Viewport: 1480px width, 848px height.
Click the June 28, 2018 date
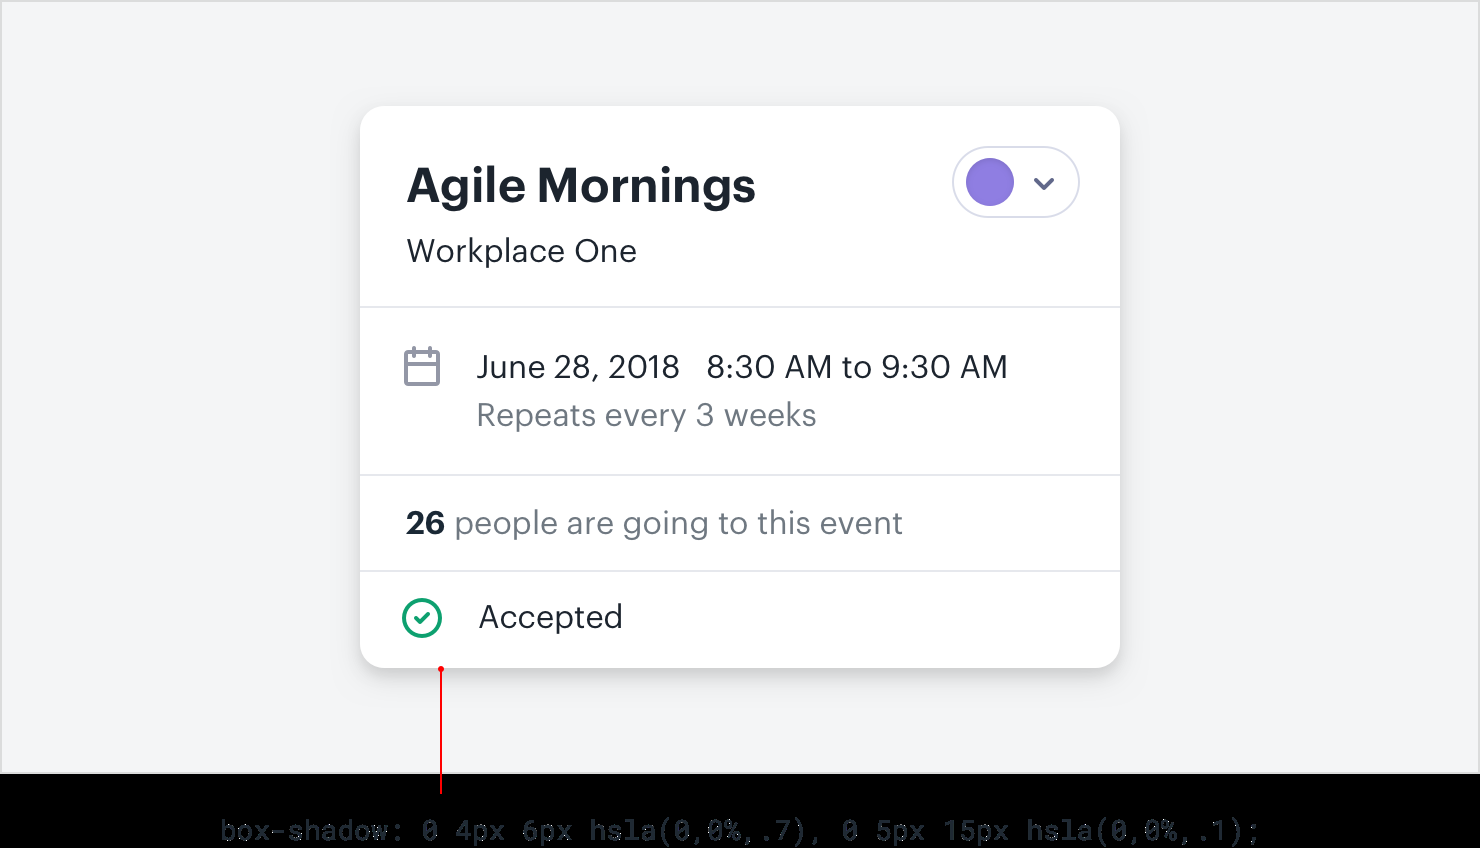578,367
